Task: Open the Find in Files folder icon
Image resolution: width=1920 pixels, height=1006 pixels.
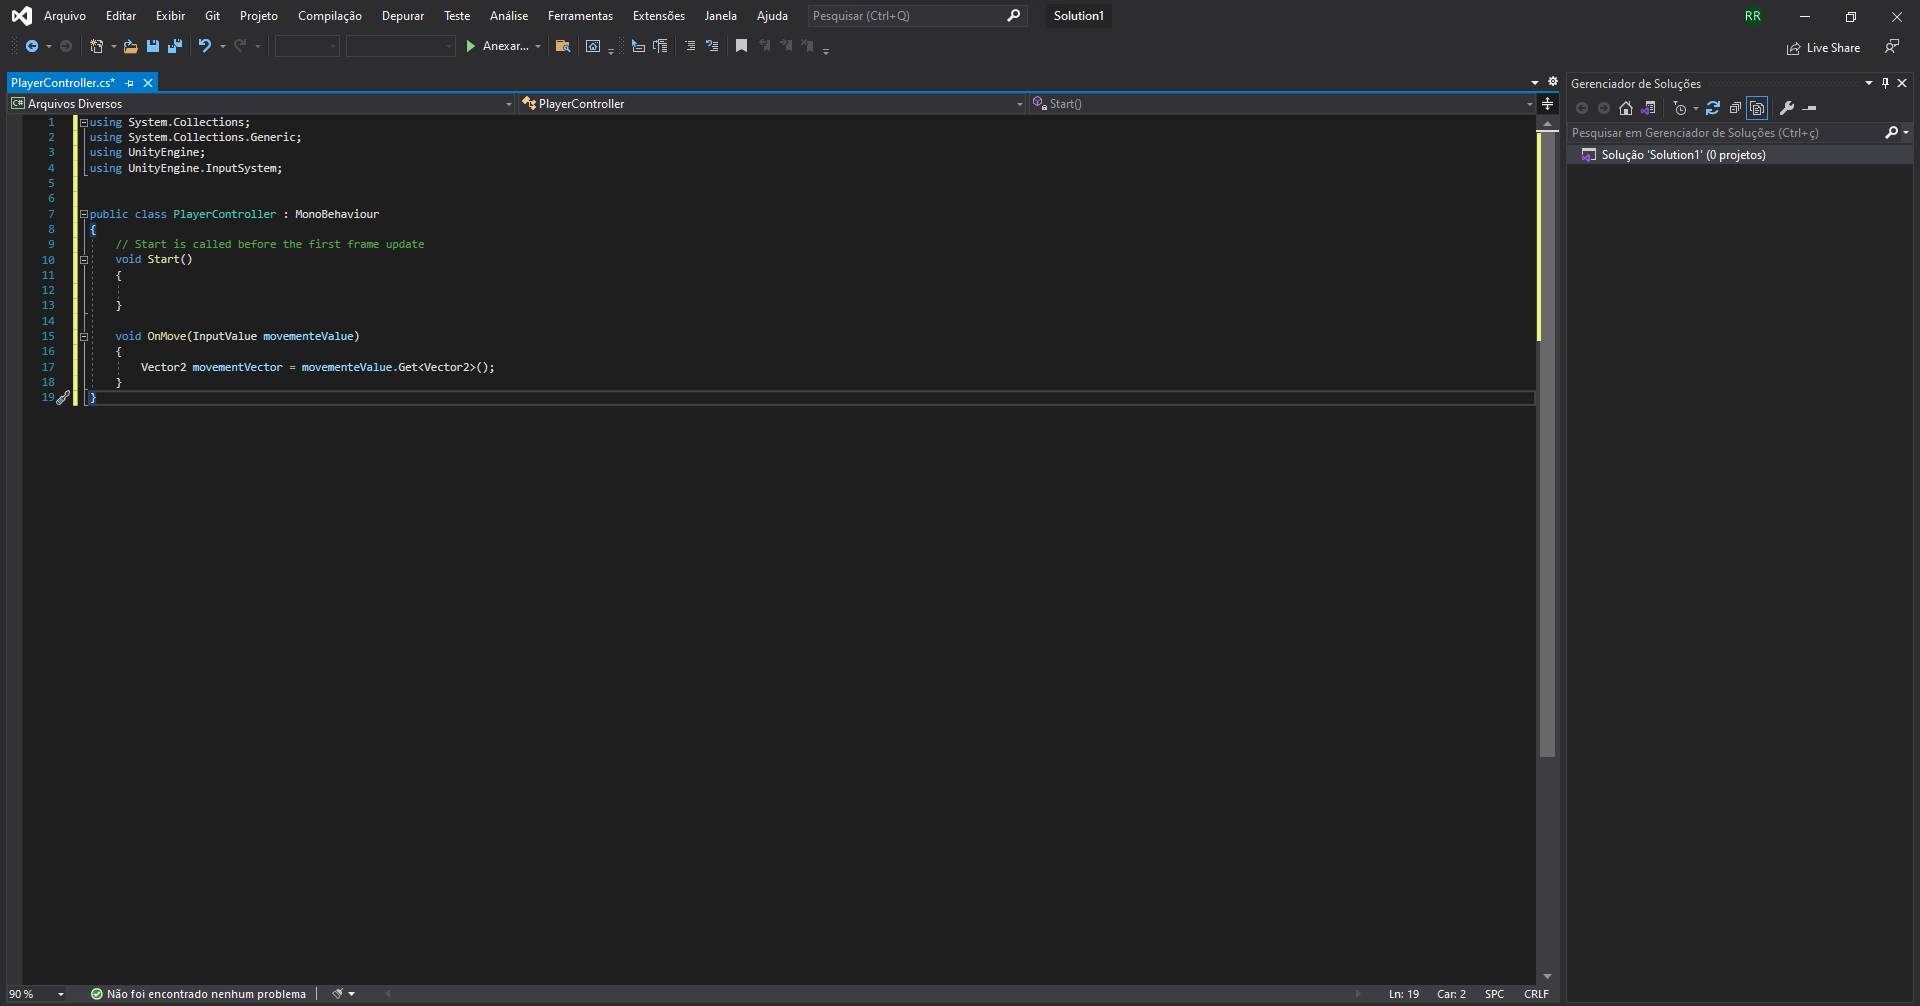Action: (563, 46)
